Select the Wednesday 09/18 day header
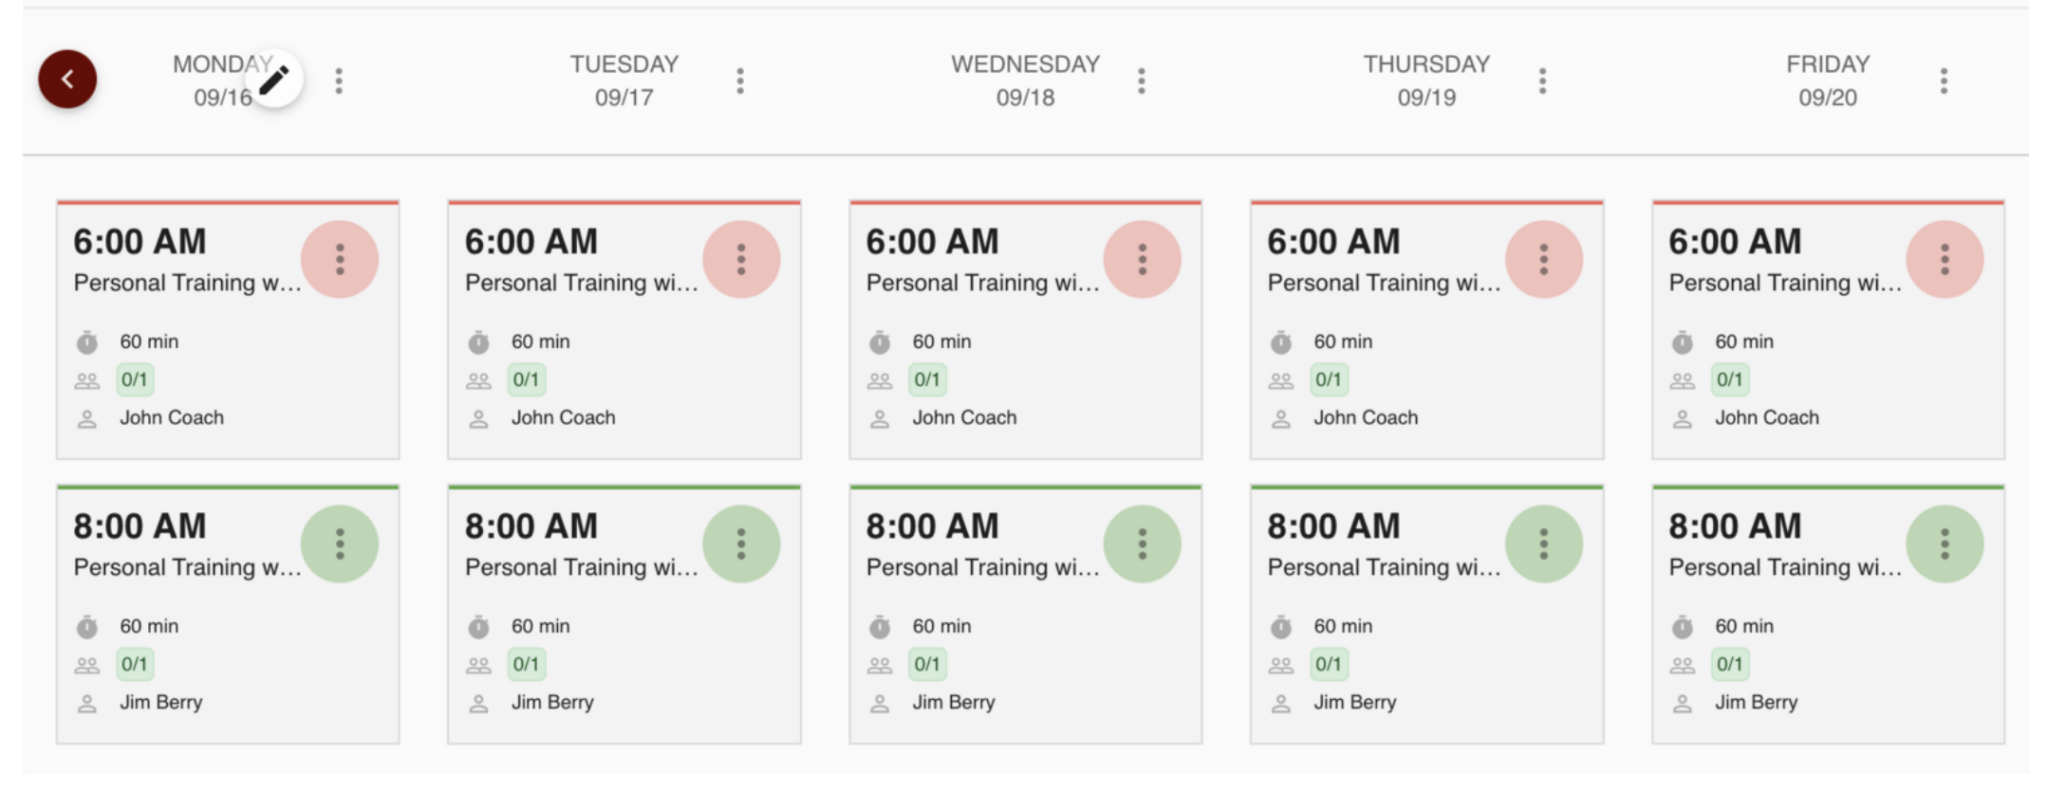The height and width of the screenshot is (810, 2048). coord(1025,81)
